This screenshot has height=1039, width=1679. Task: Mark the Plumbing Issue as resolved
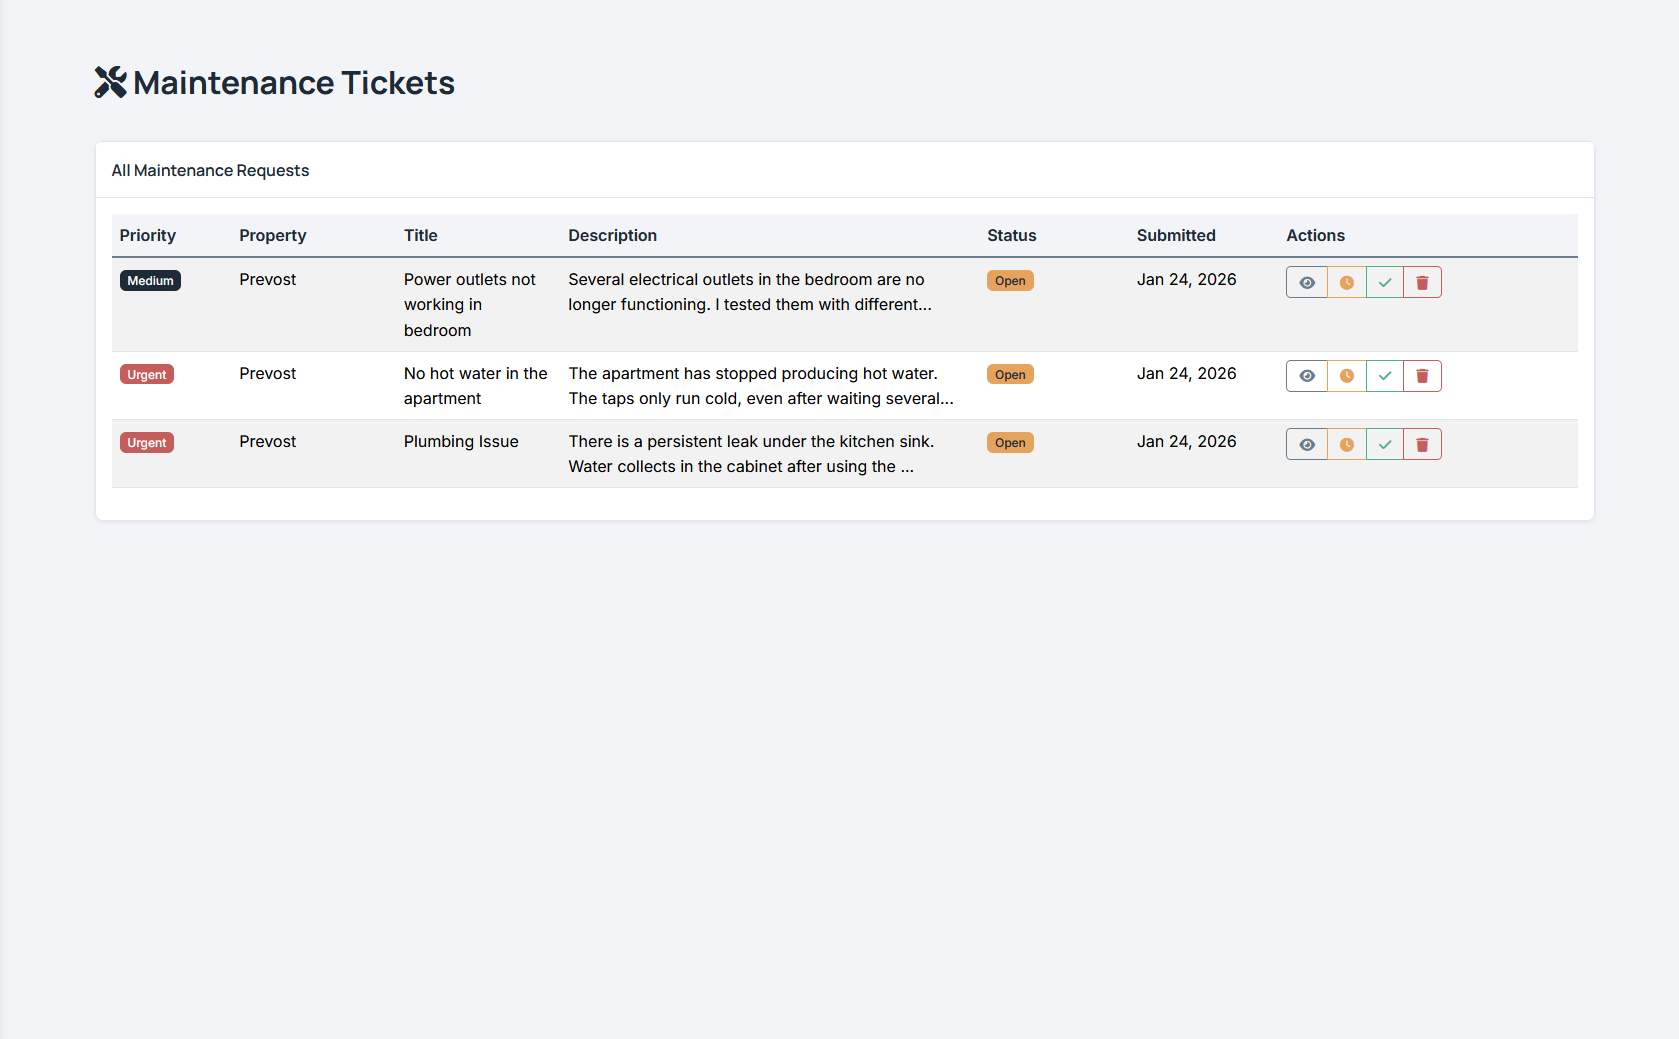click(1384, 443)
